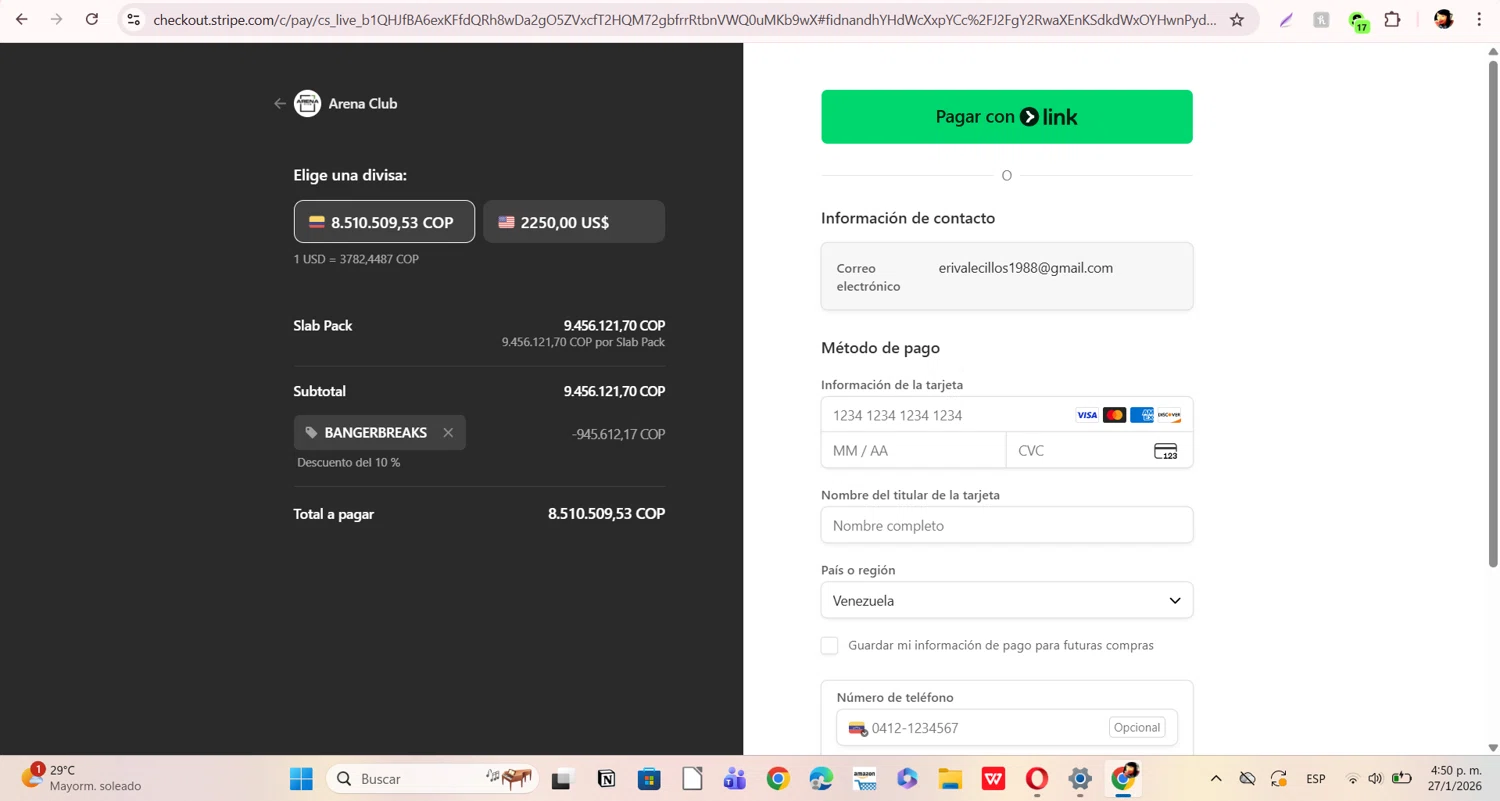Click the back arrow beside Arena Club
Viewport: 1500px width, 801px height.
pyautogui.click(x=280, y=104)
